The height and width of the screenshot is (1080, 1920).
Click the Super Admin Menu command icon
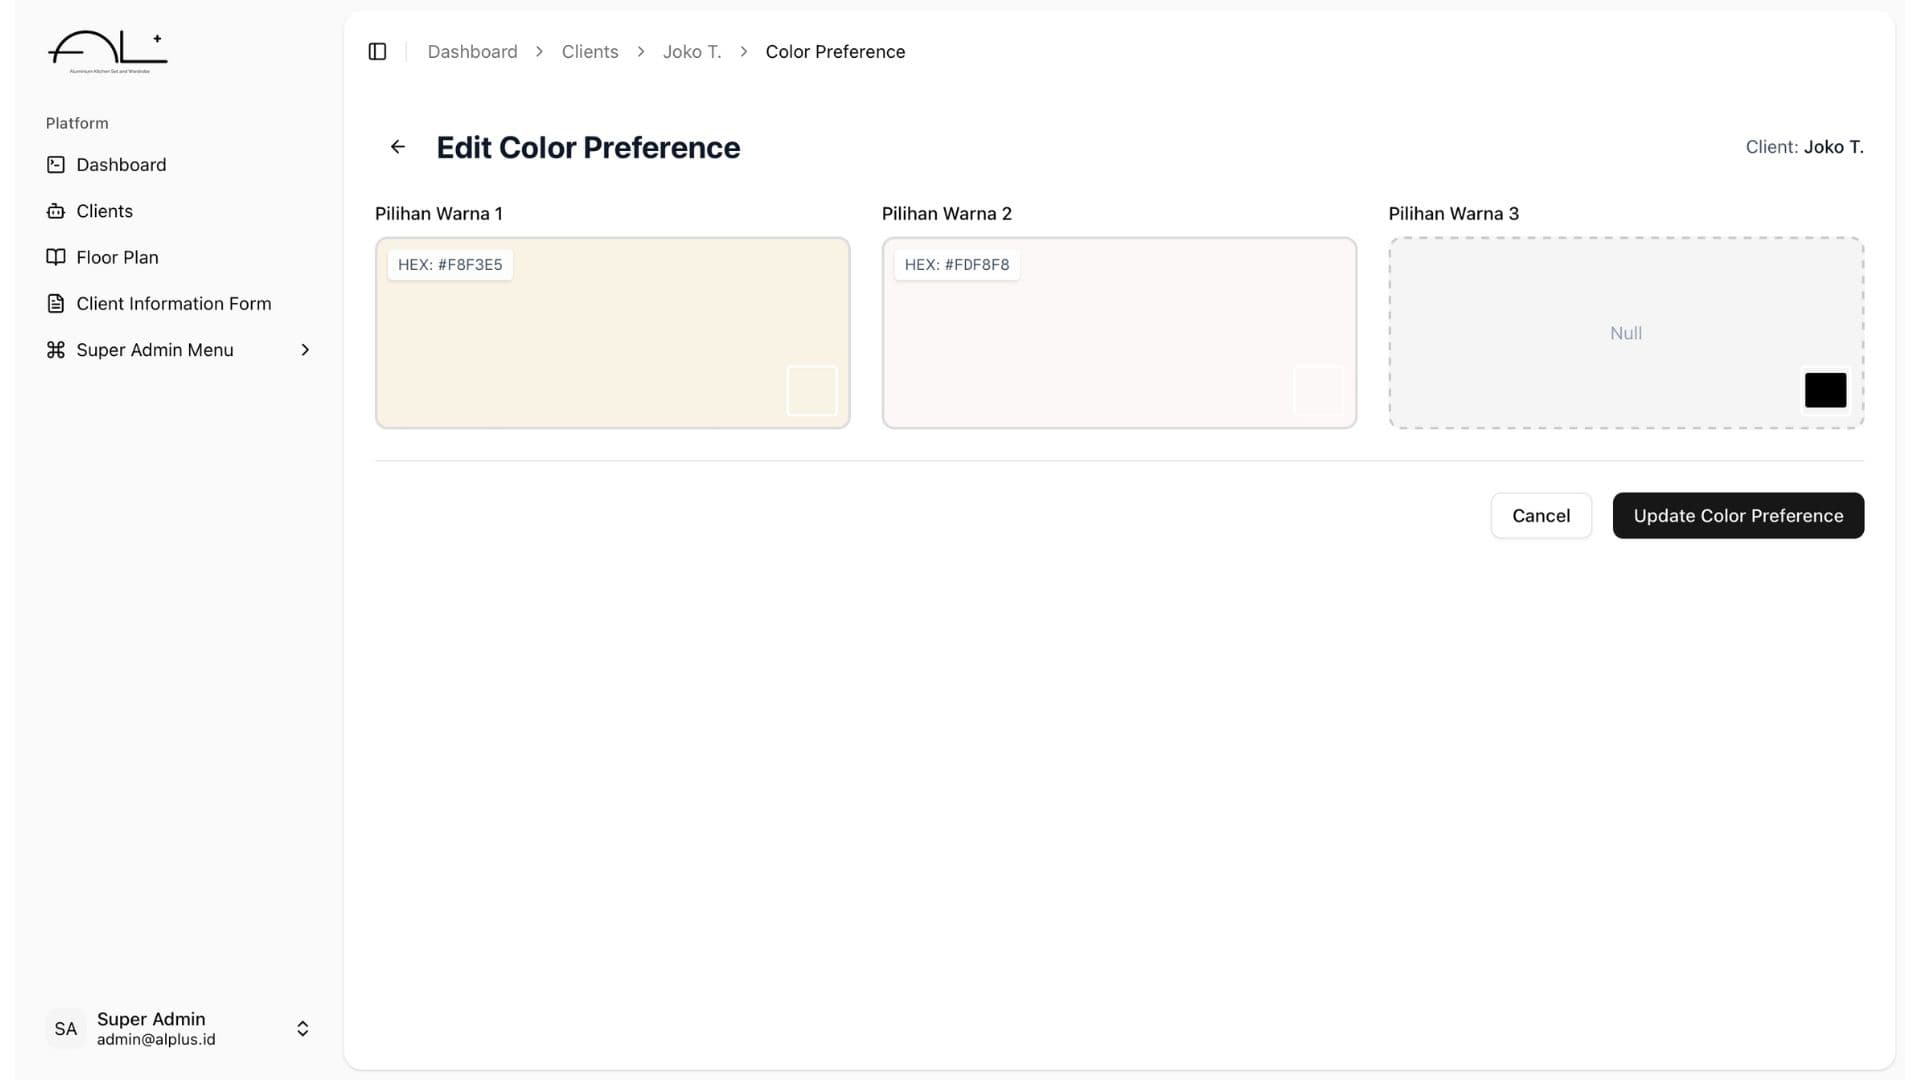pos(56,349)
